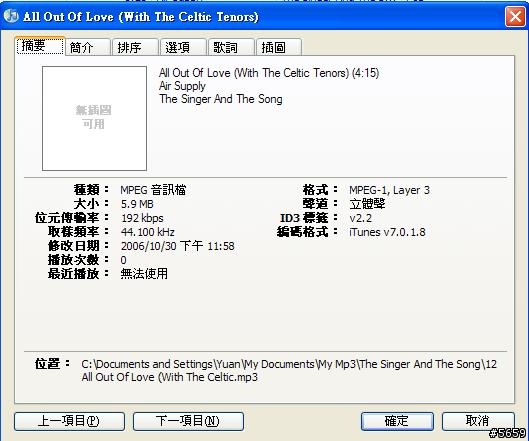Click the artist name Air Supply
The height and width of the screenshot is (441, 529).
(182, 86)
